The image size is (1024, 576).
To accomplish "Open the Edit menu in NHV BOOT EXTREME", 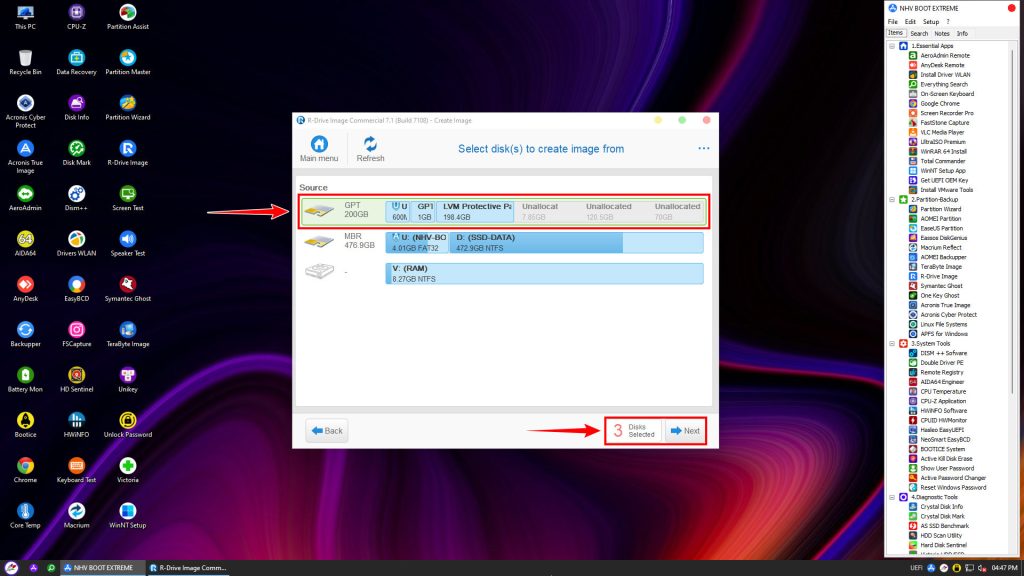I will [910, 22].
